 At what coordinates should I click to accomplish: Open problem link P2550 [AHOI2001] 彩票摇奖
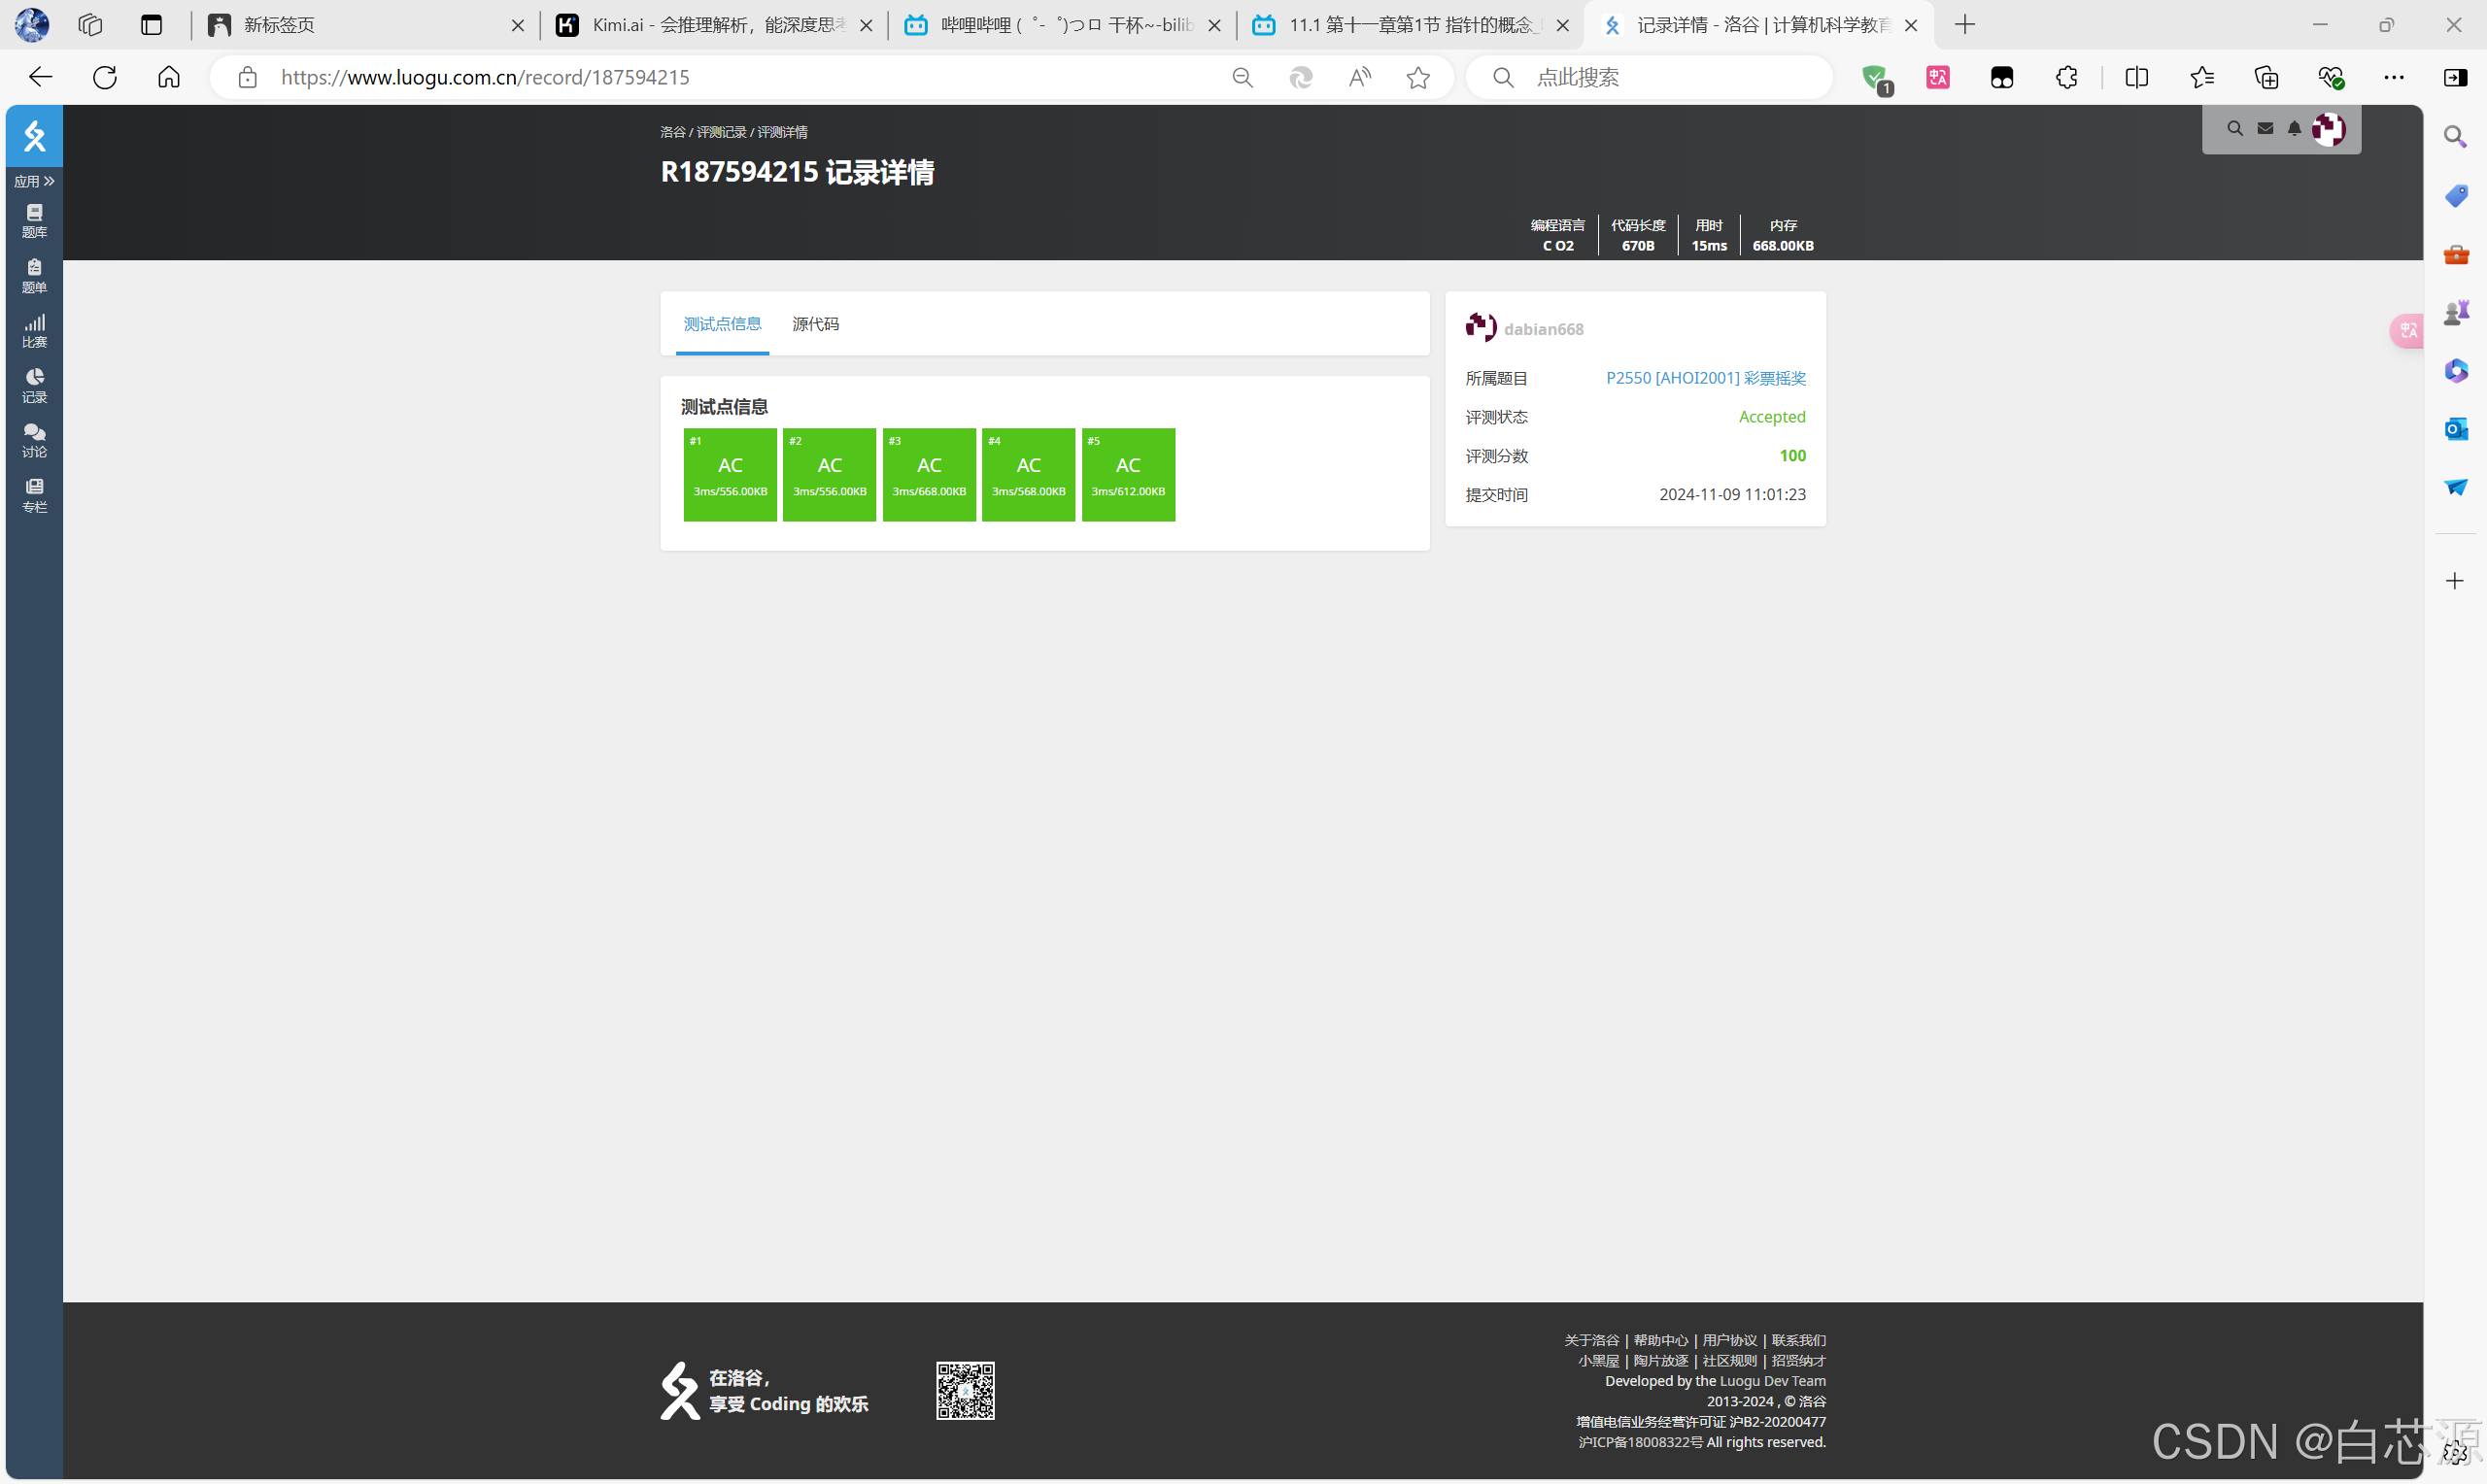click(1705, 378)
